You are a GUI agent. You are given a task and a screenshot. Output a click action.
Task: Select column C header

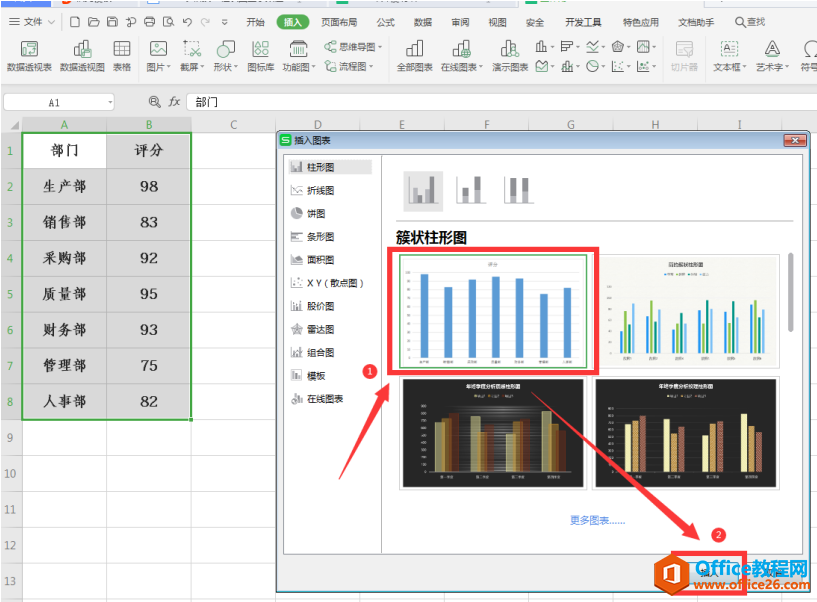(233, 125)
